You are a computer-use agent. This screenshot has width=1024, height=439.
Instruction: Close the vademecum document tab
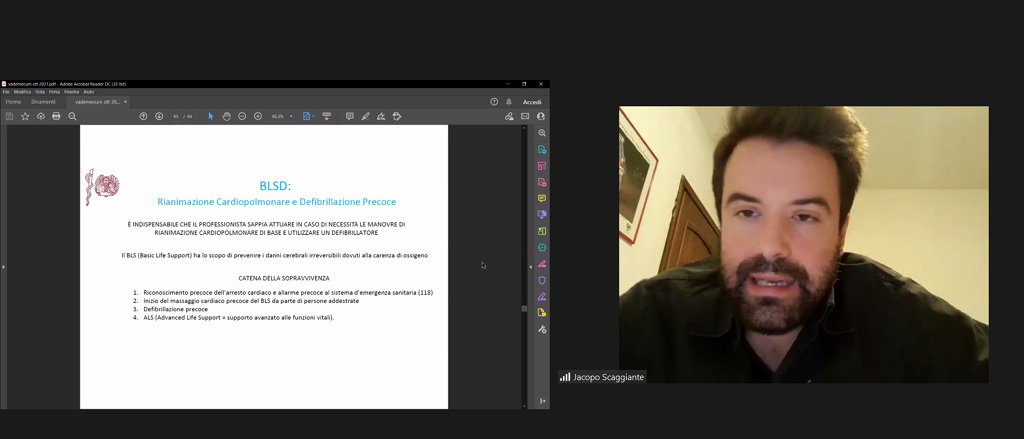coord(125,102)
